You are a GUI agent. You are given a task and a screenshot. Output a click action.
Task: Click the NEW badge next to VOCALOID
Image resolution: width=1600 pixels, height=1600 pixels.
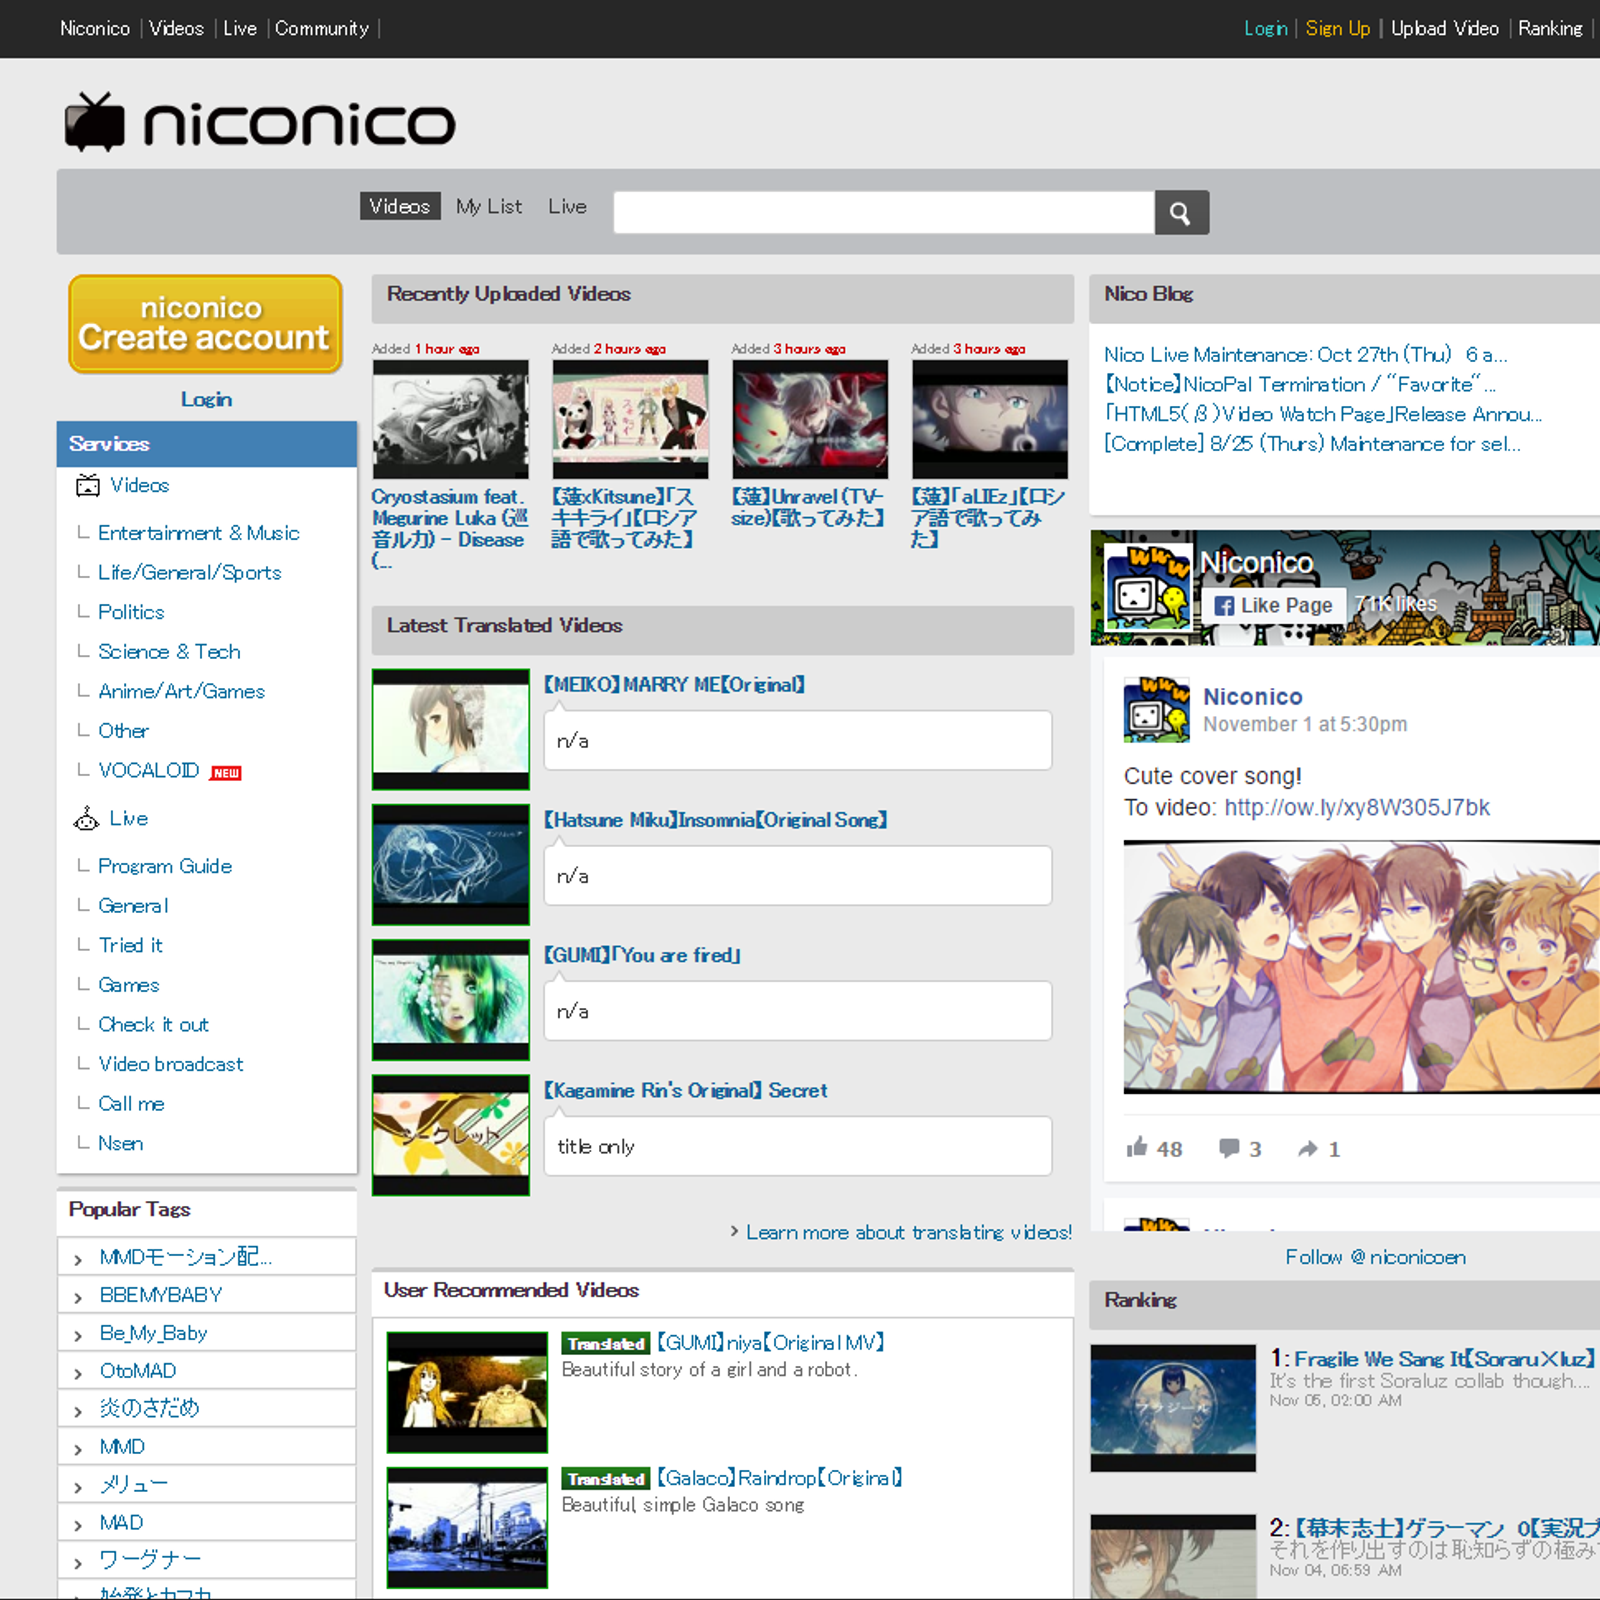point(226,773)
